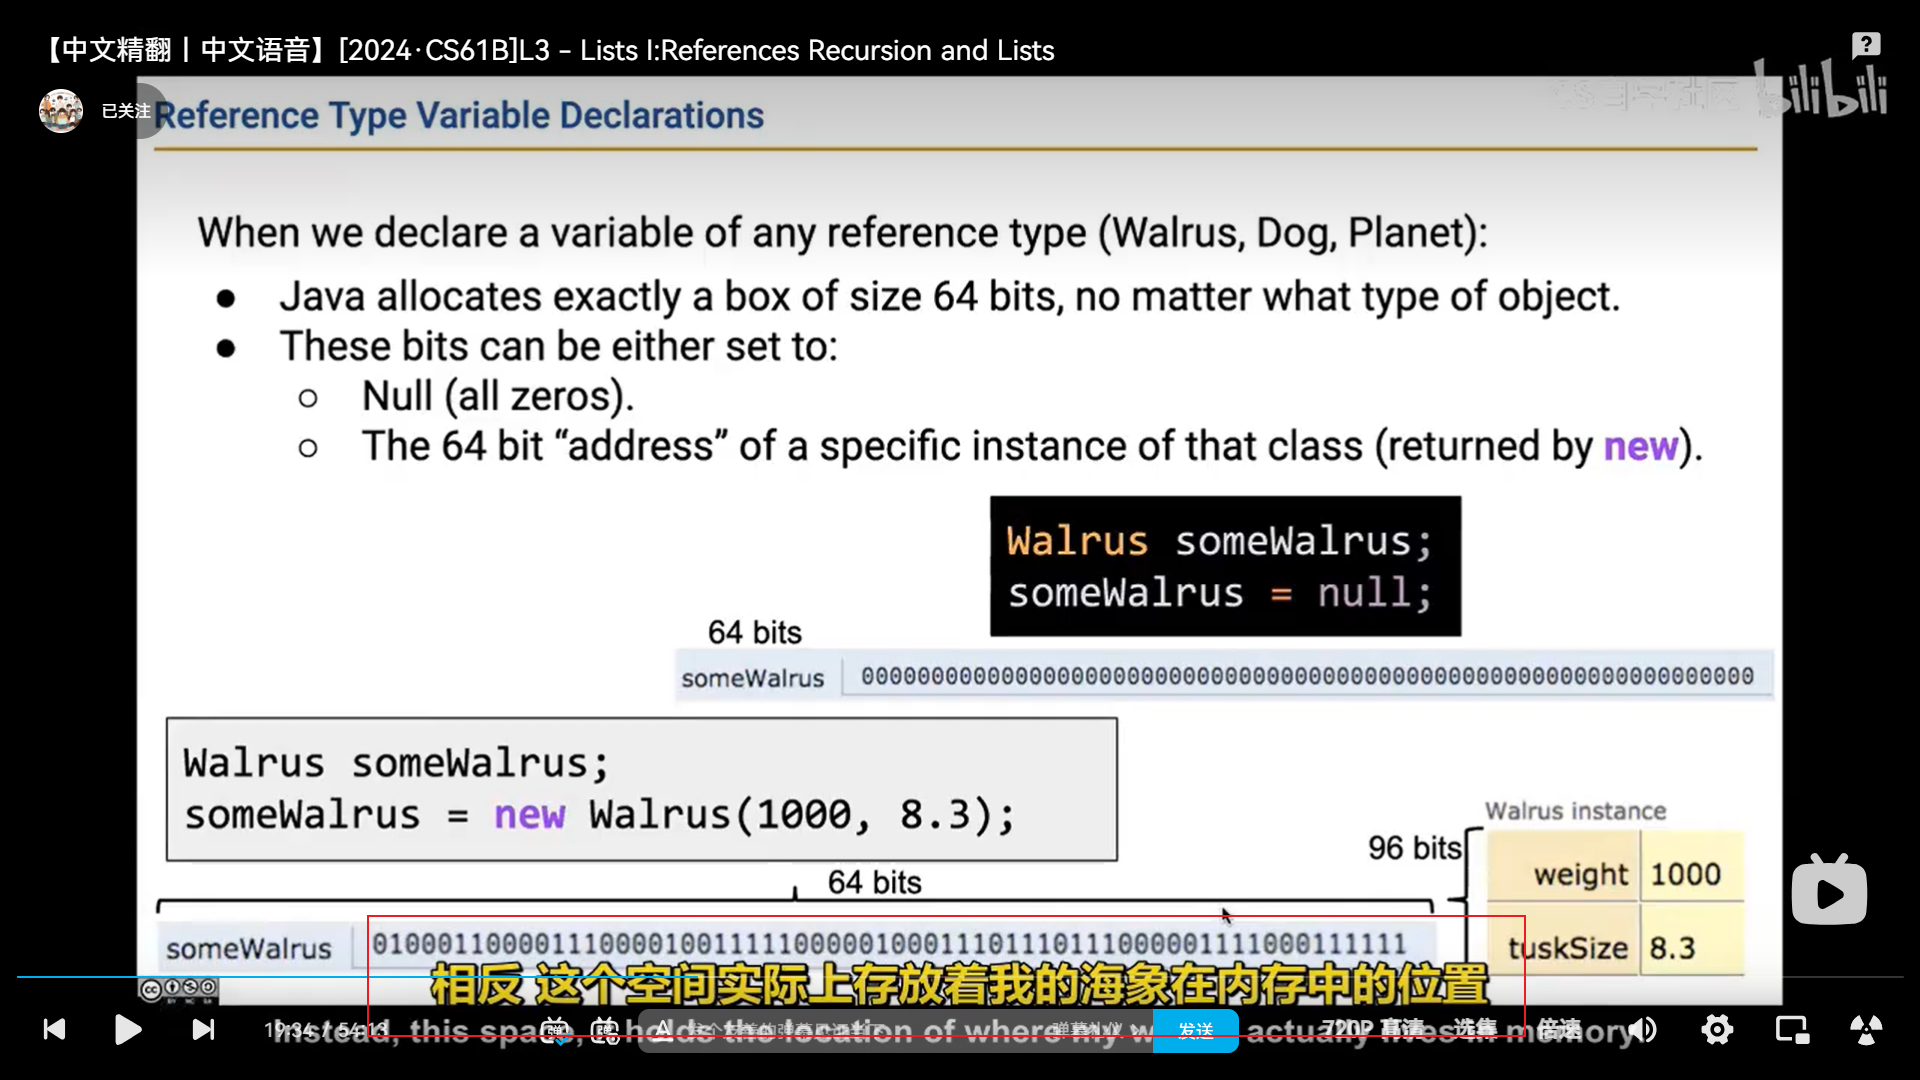This screenshot has height=1080, width=1920.
Task: Open the 720P quality selector
Action: [x=1372, y=1028]
